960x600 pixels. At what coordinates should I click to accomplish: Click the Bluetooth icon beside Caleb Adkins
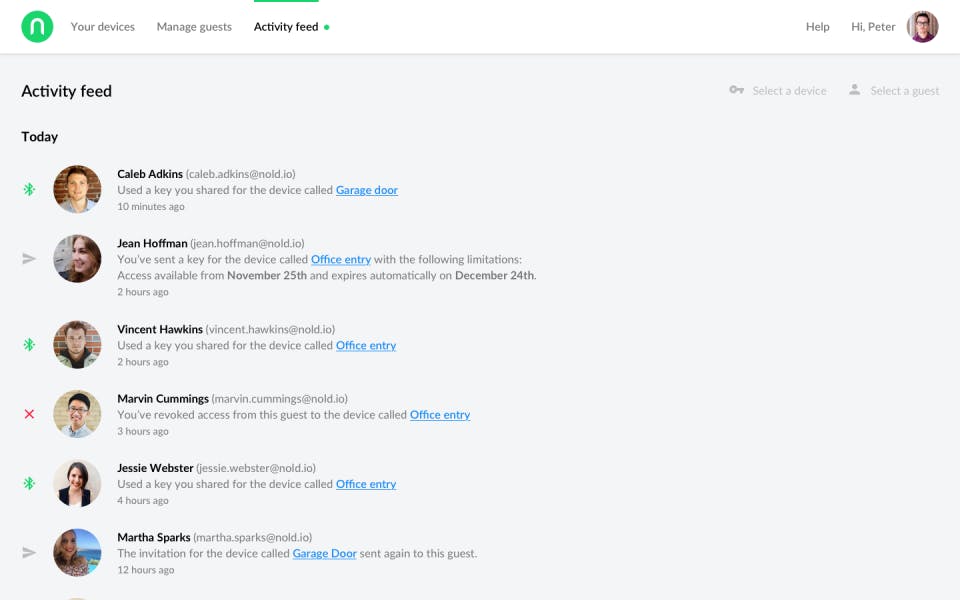tap(29, 189)
